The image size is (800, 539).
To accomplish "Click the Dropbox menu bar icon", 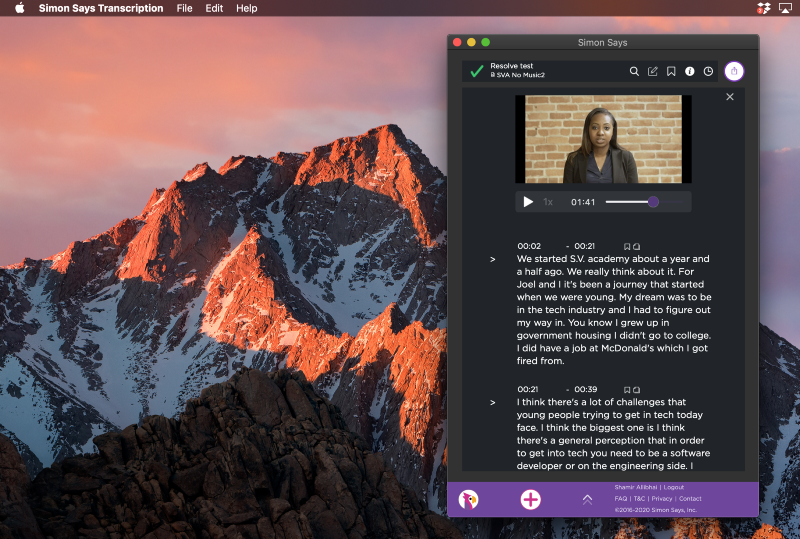I will click(x=763, y=8).
